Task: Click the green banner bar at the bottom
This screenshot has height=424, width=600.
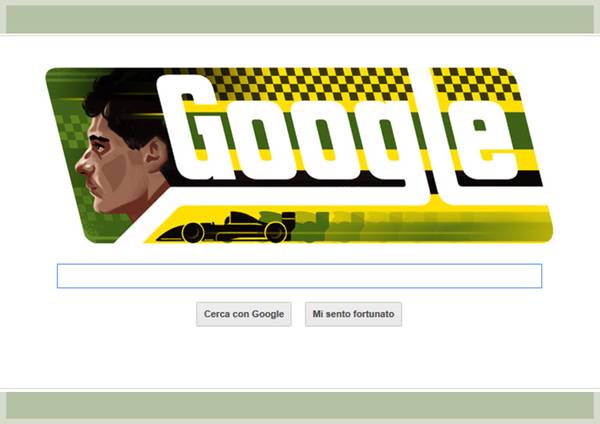Action: 300,406
